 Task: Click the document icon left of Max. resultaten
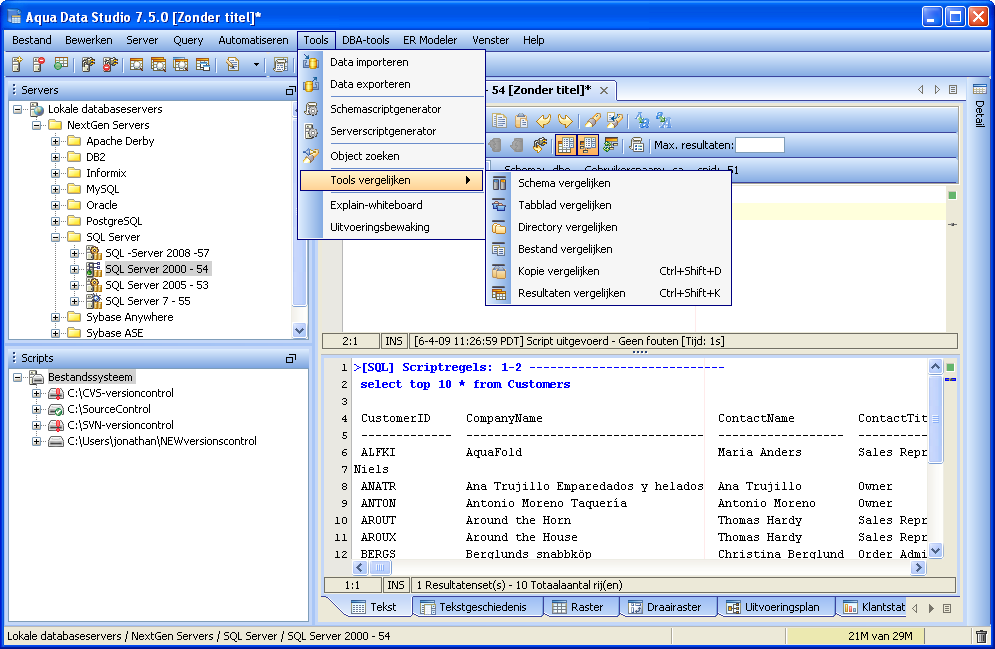636,145
